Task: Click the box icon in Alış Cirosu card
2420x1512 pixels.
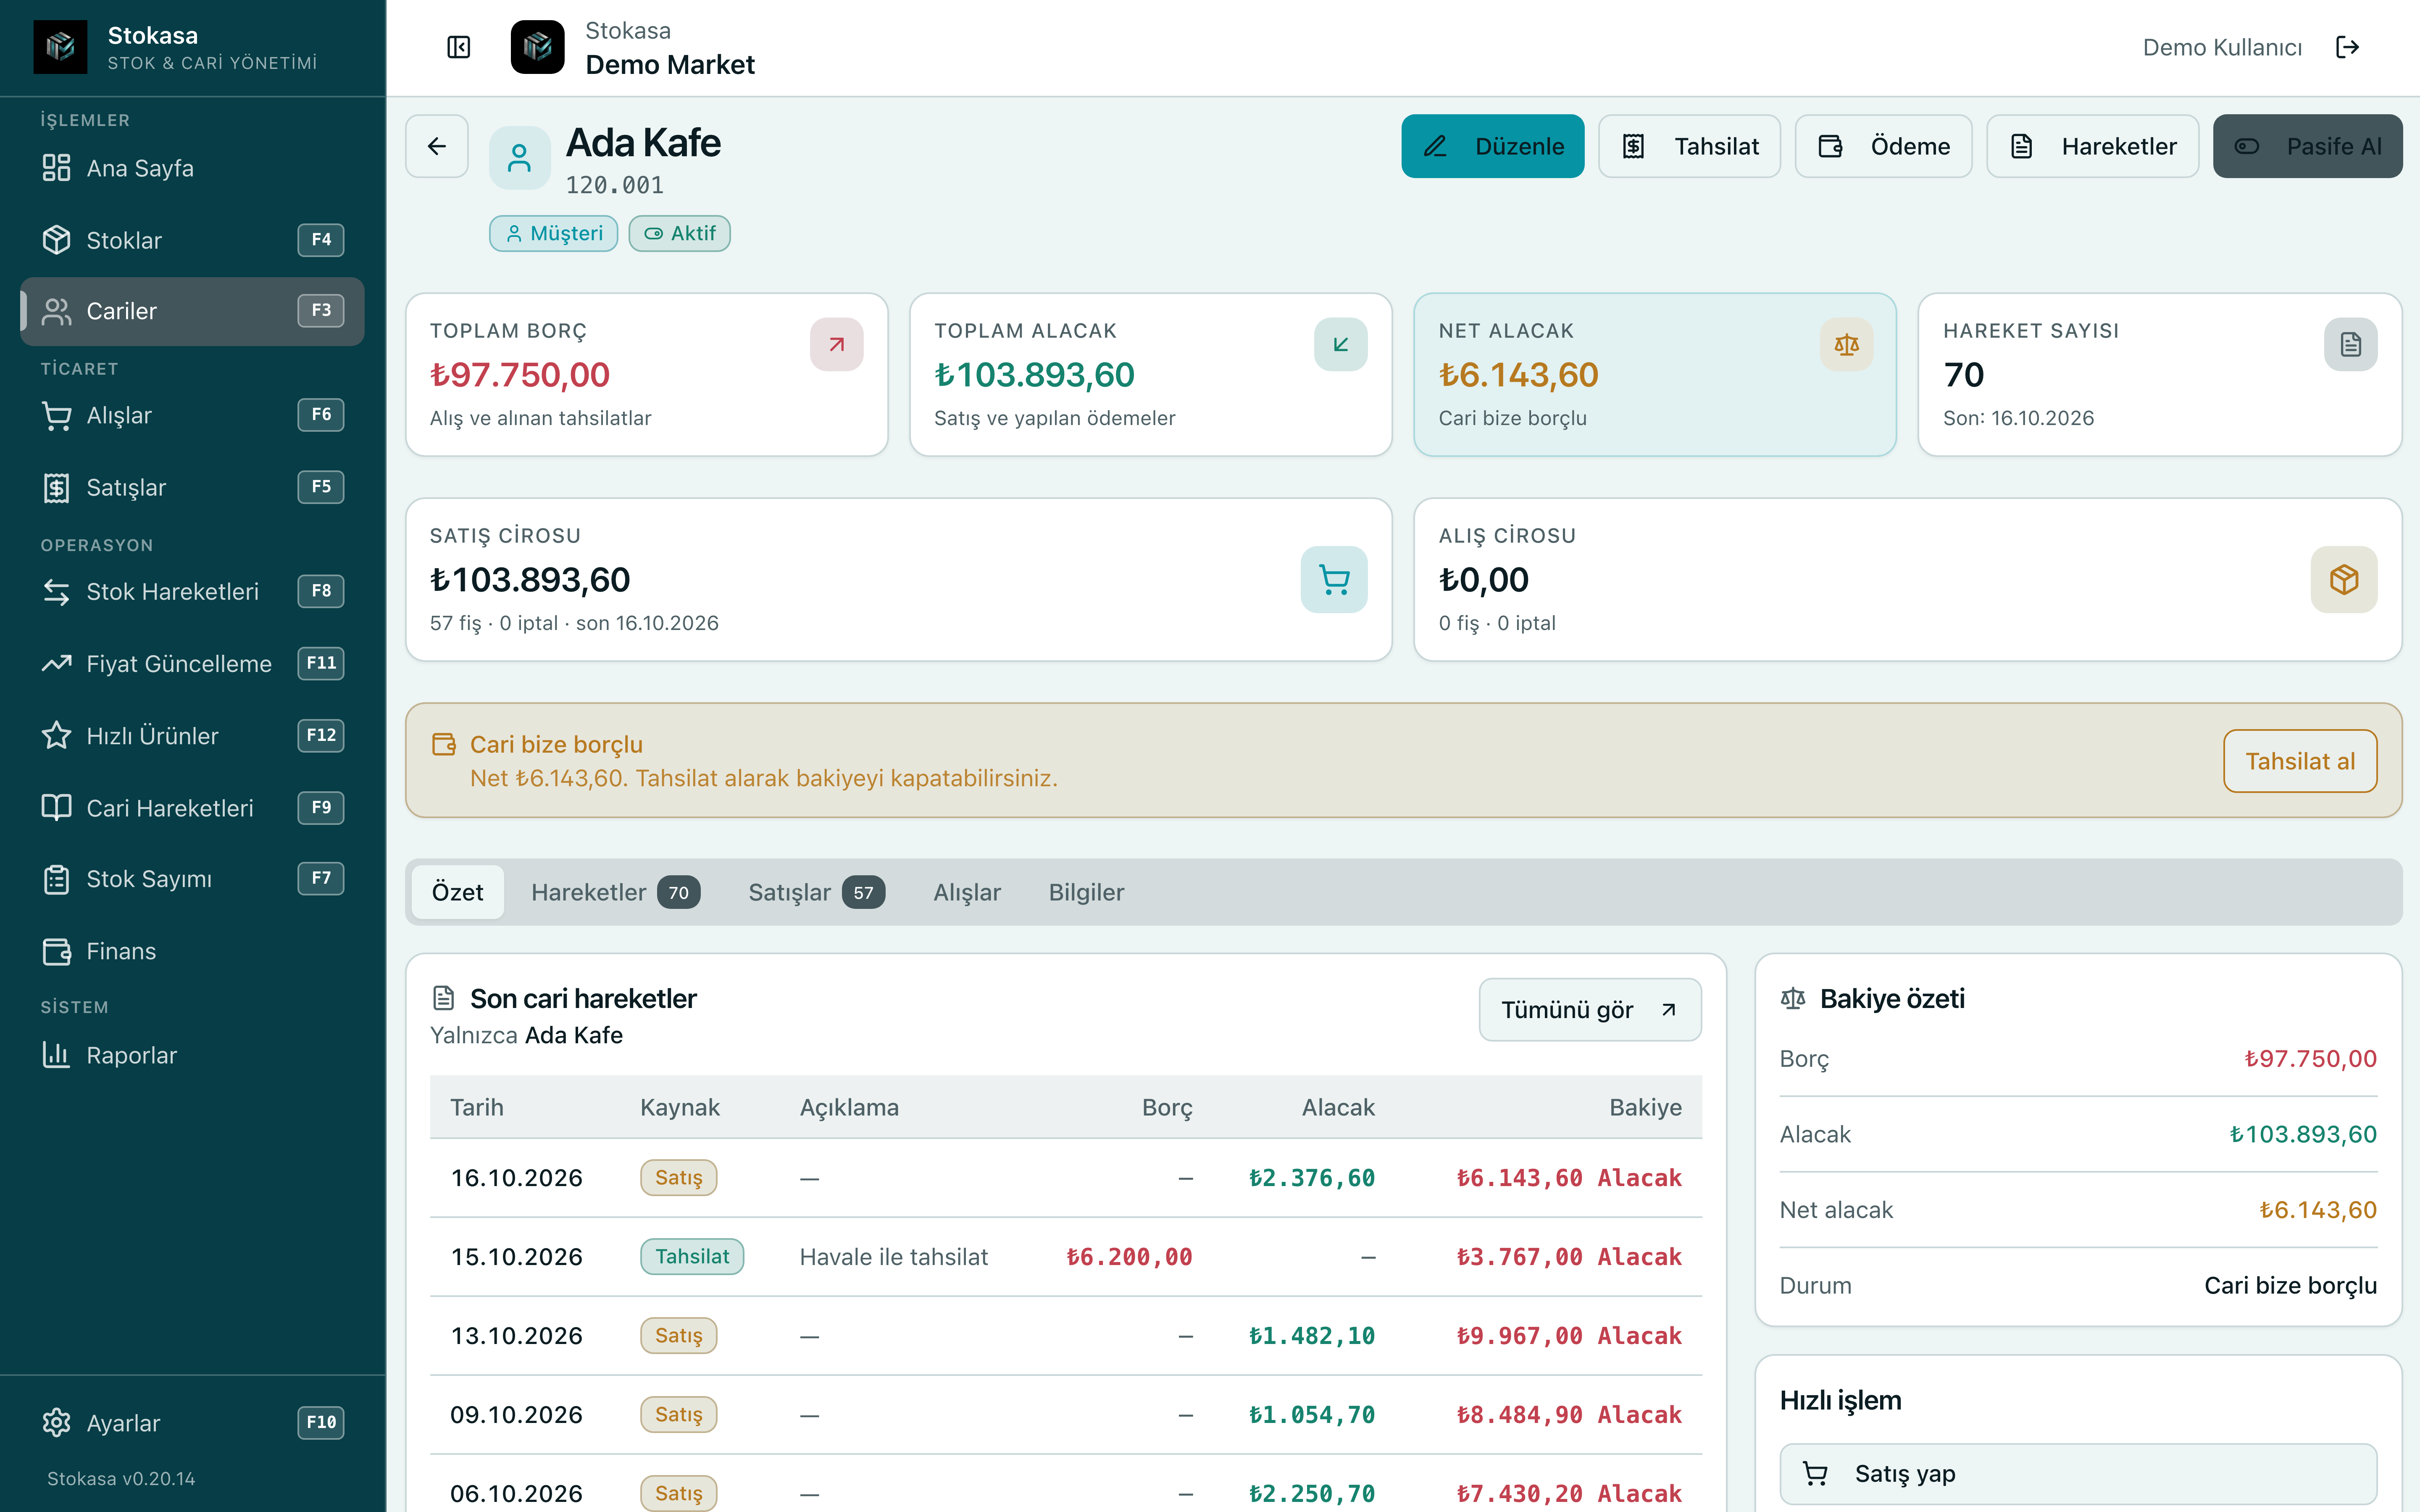Action: coord(2343,579)
